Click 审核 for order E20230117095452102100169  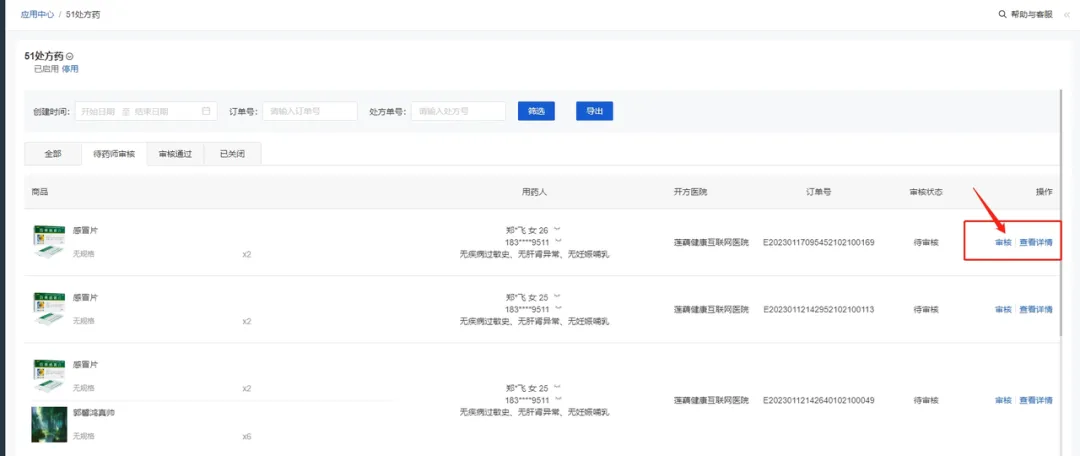coord(1003,242)
